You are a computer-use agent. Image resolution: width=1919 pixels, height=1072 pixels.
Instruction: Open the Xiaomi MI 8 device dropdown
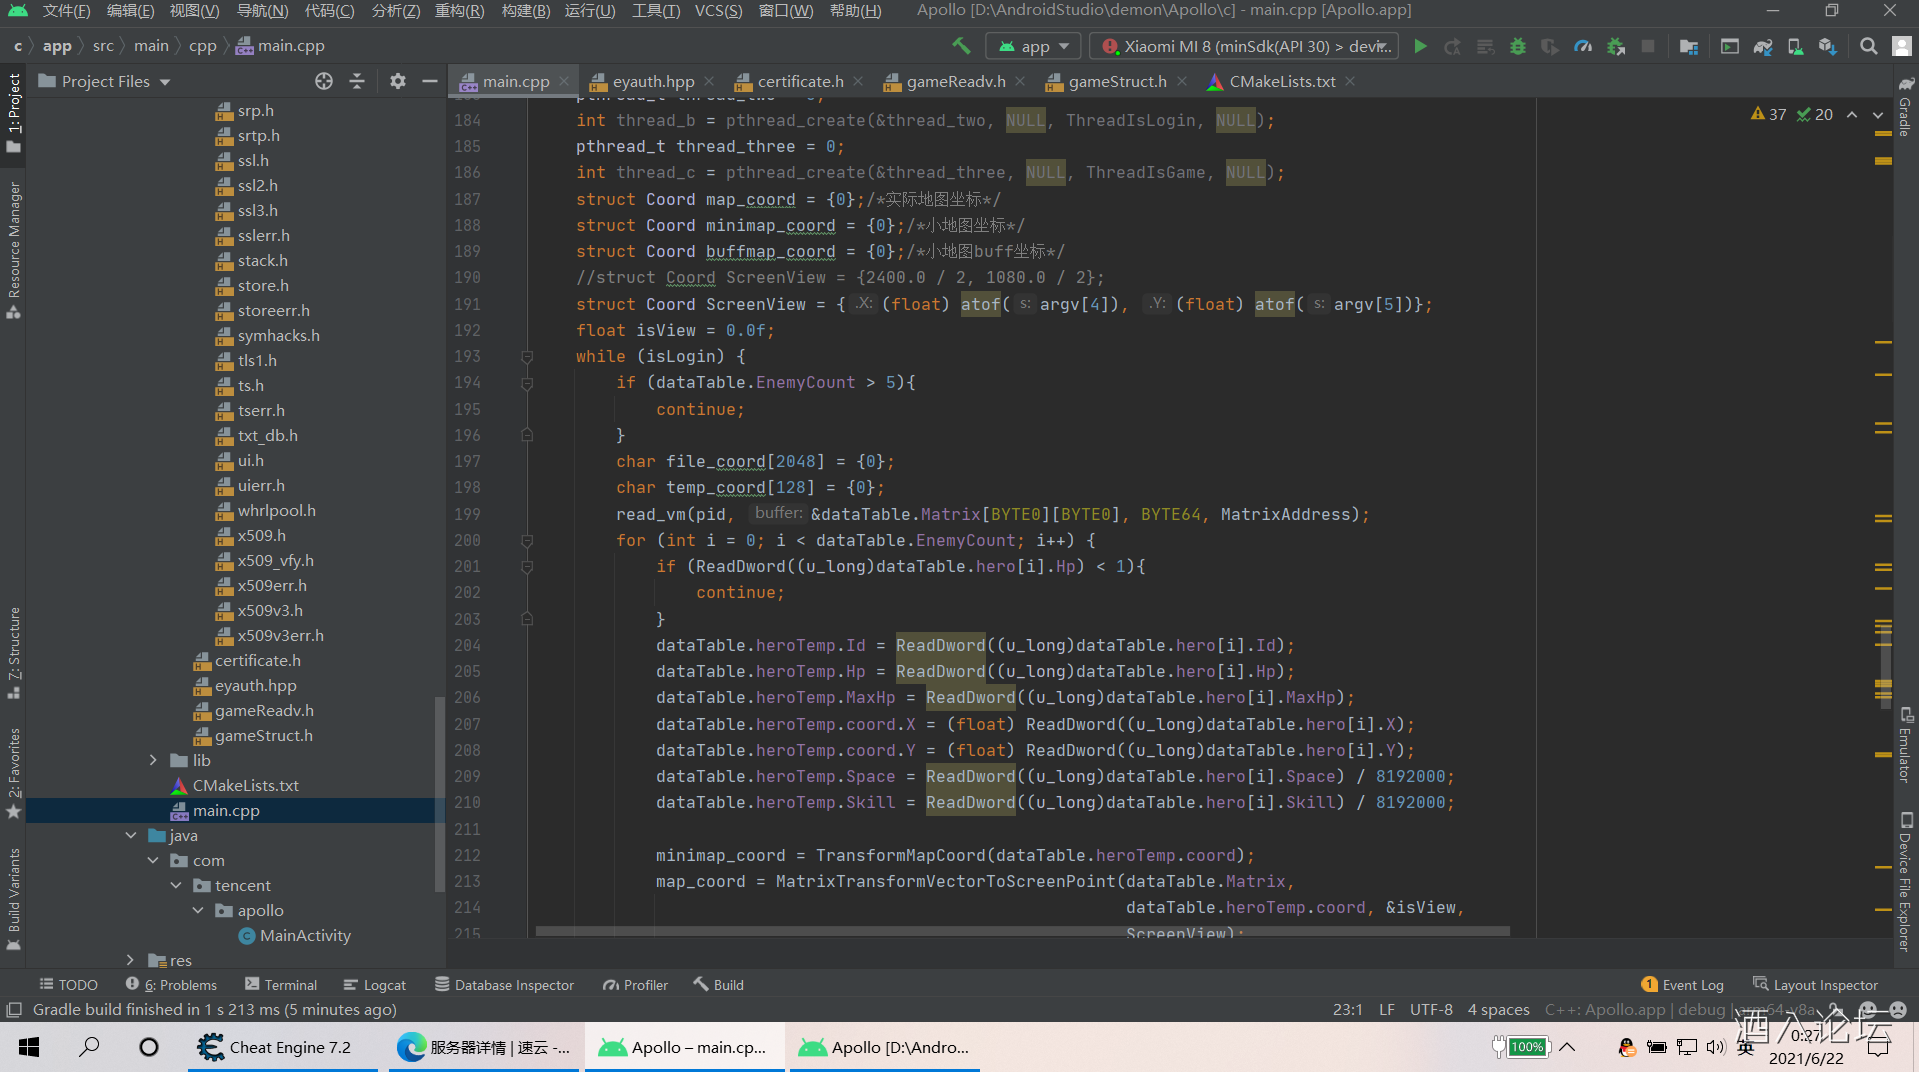(x=1246, y=46)
